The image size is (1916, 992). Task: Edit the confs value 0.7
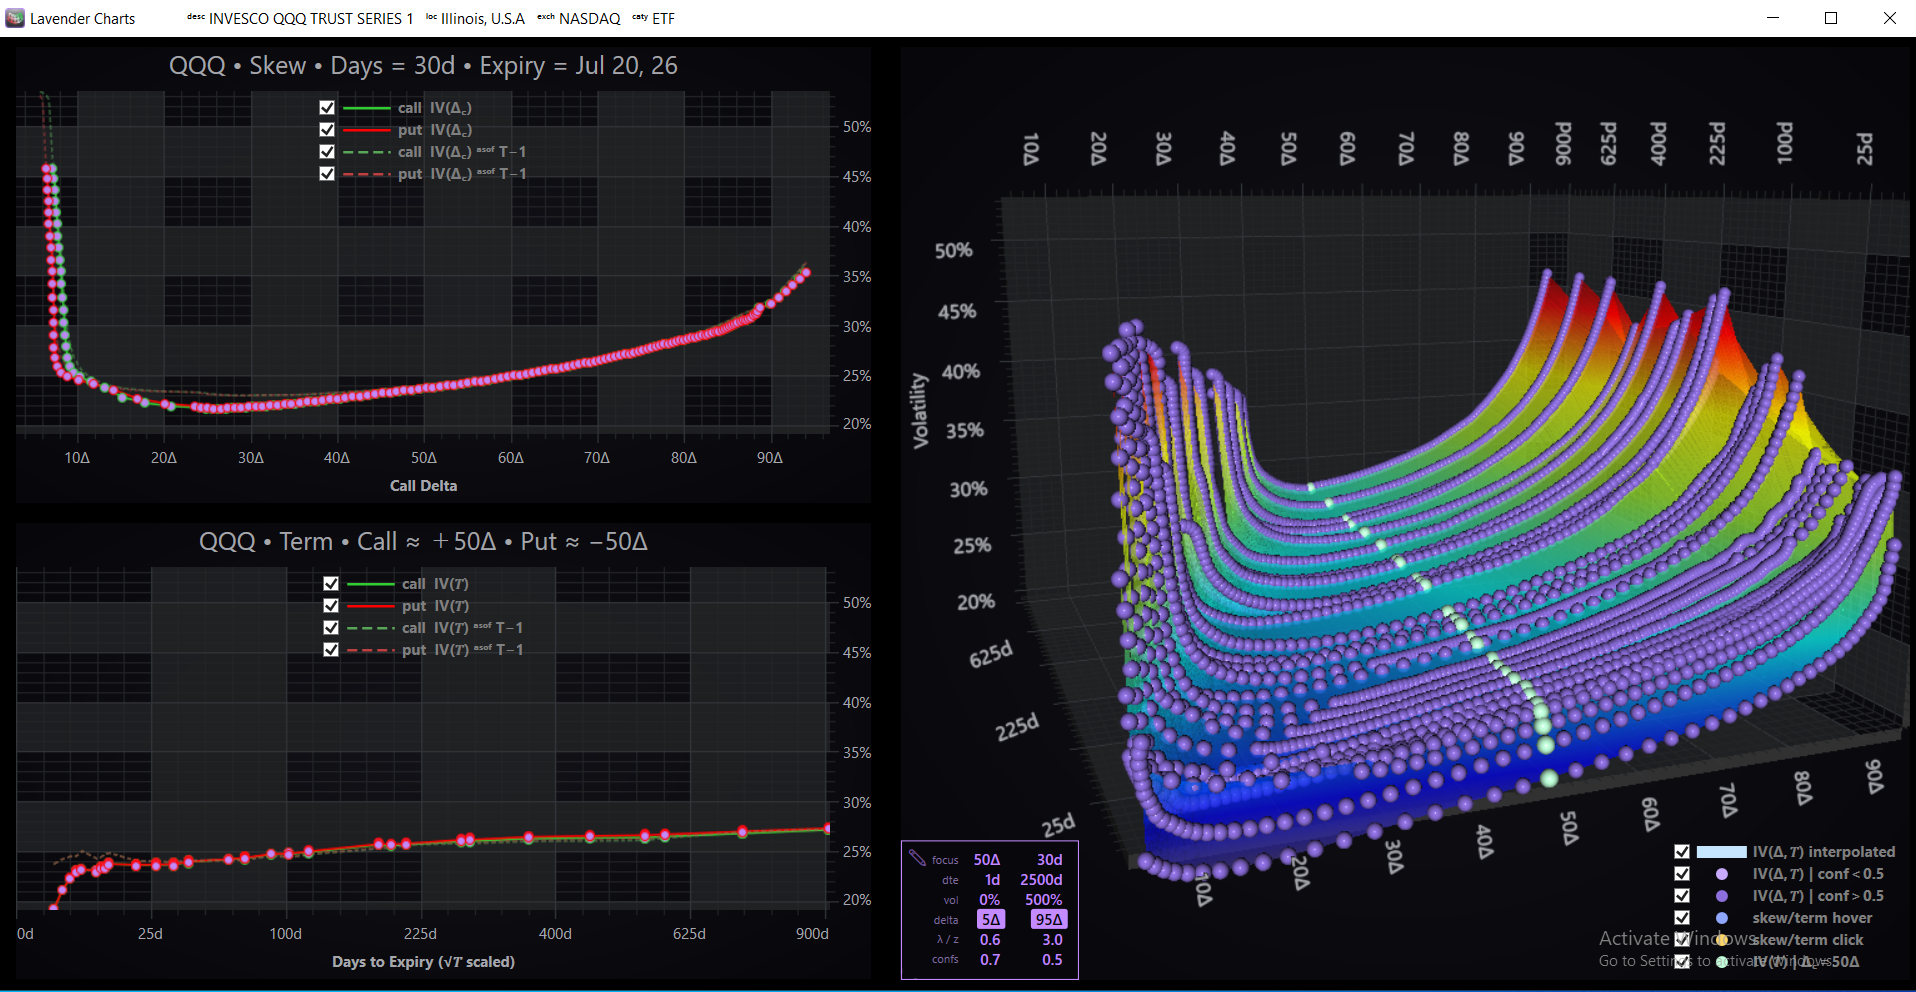tap(990, 960)
